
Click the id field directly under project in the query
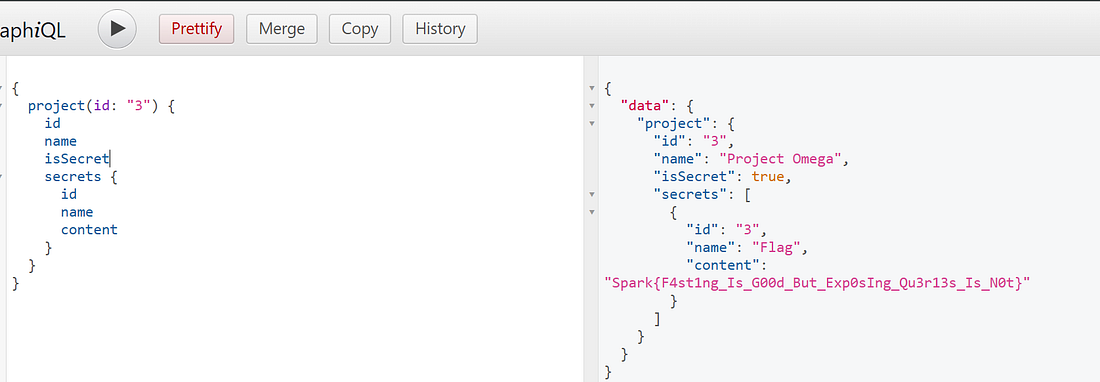coord(52,123)
